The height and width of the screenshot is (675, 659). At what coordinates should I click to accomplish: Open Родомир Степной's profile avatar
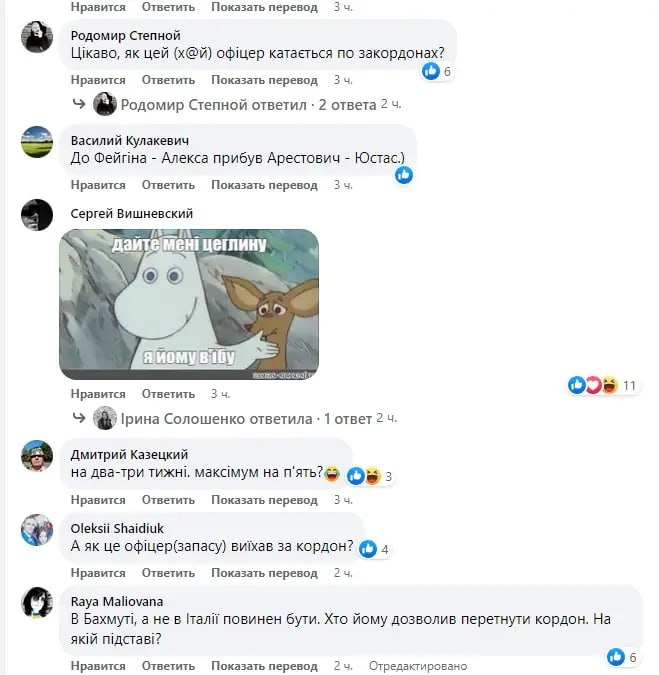coord(37,37)
